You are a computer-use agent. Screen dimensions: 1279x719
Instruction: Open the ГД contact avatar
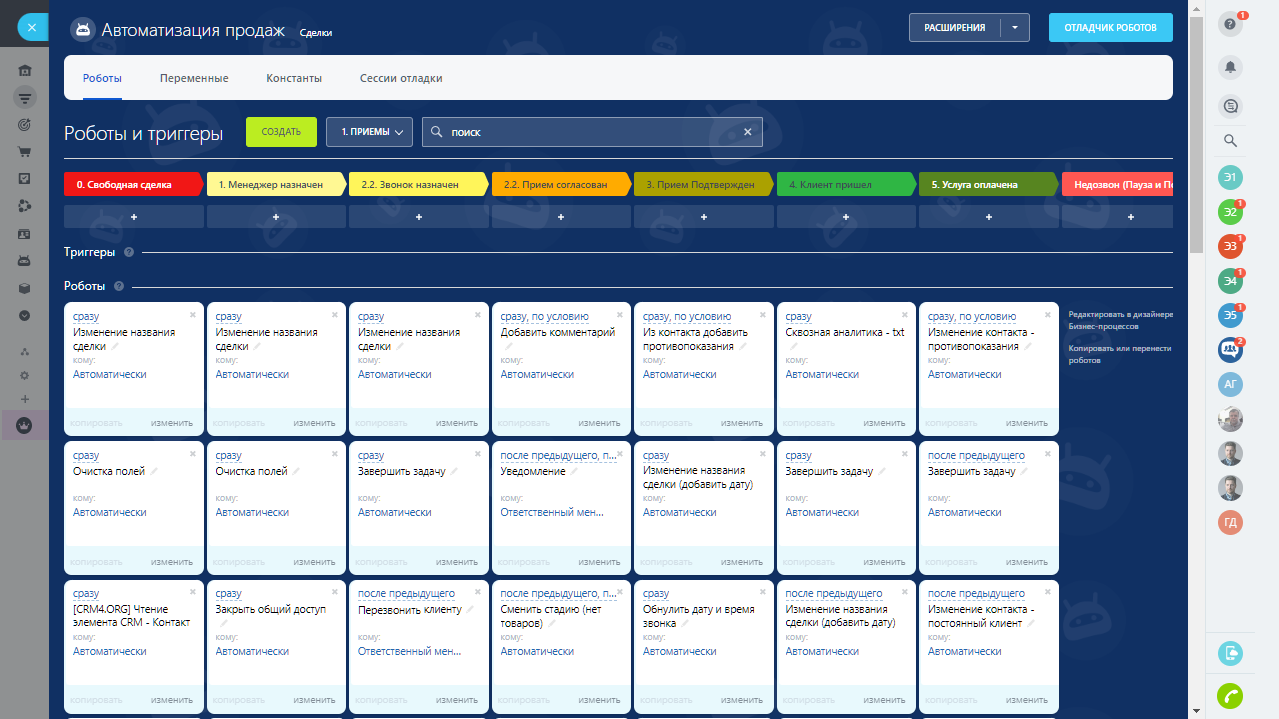[x=1231, y=522]
